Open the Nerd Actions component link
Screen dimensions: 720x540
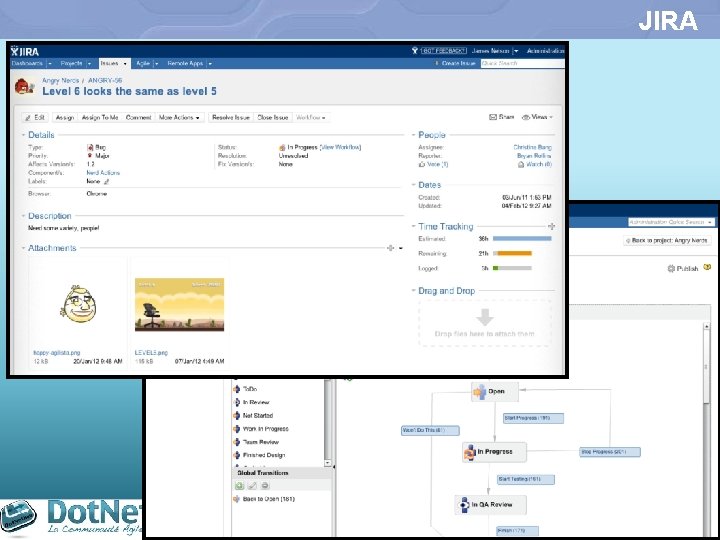click(x=103, y=173)
